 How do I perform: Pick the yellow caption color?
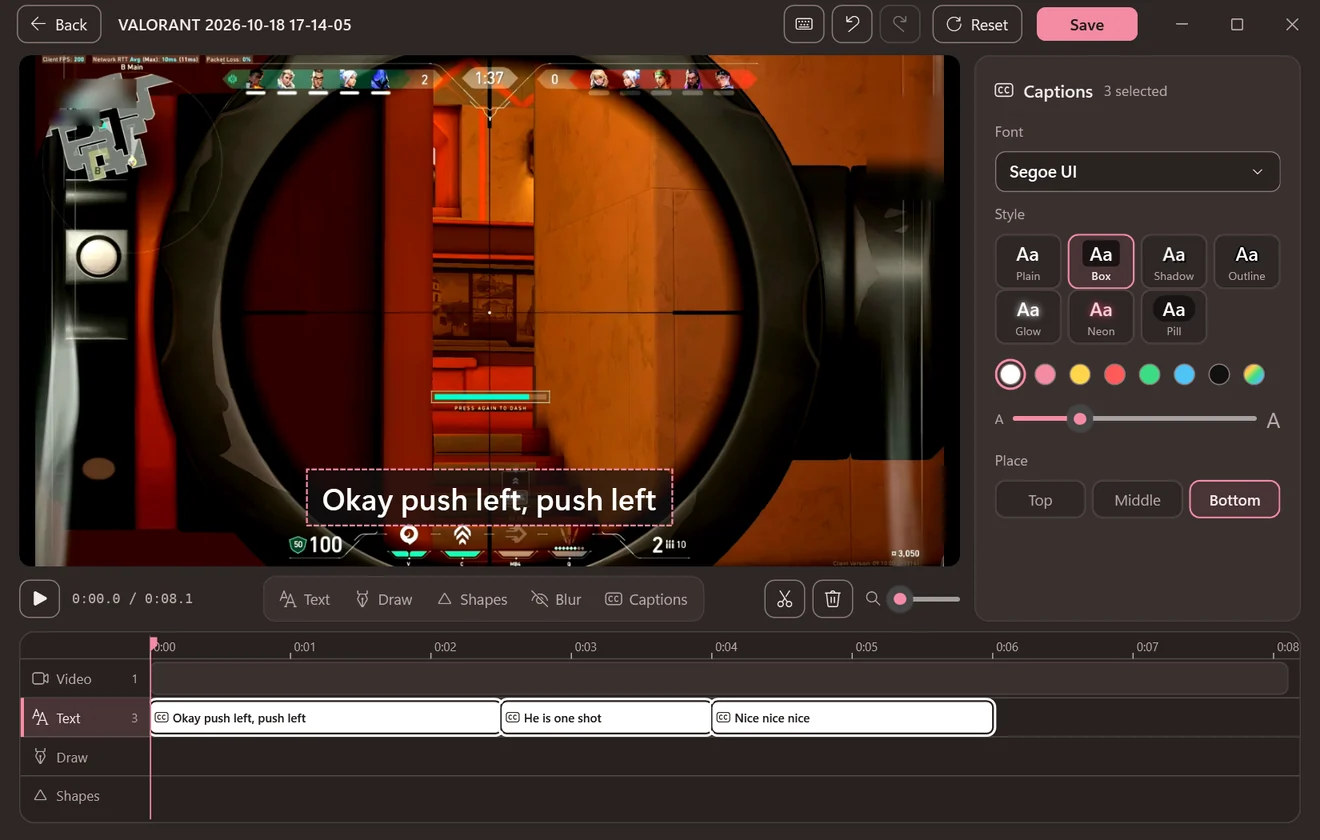coord(1080,374)
